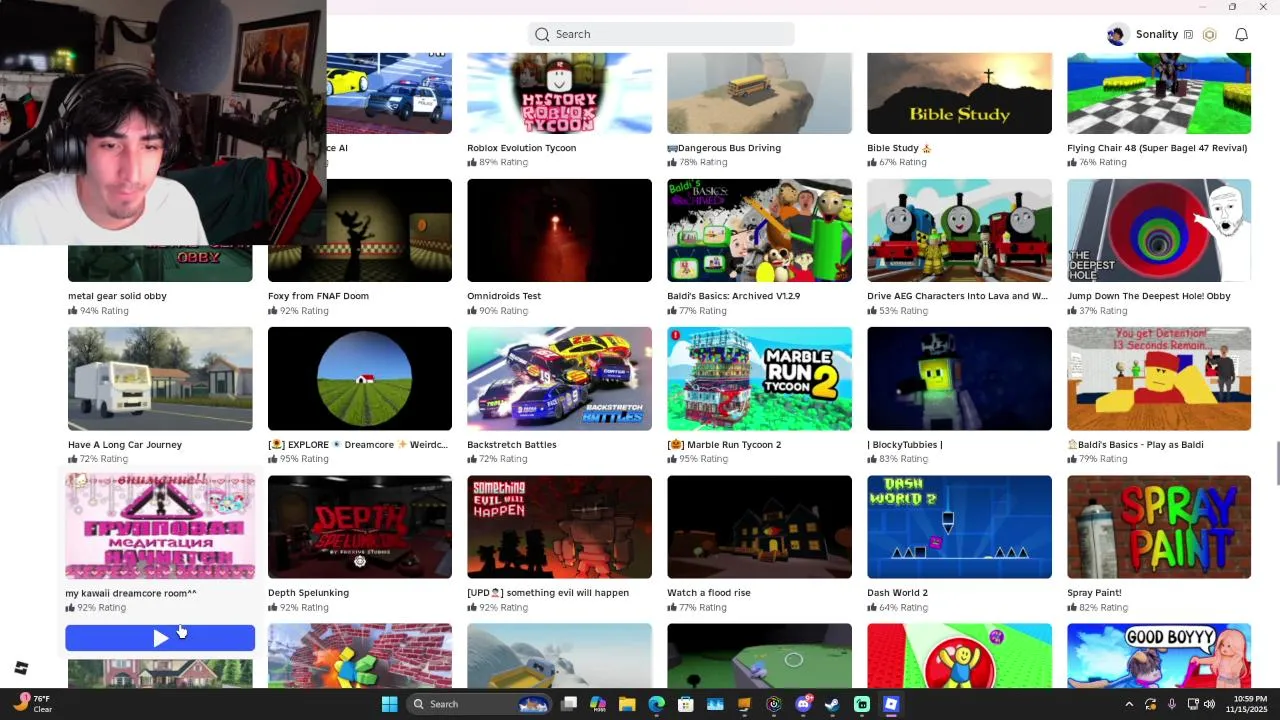Open the Windows Start menu
Screen dimensions: 1280x720
(389, 704)
